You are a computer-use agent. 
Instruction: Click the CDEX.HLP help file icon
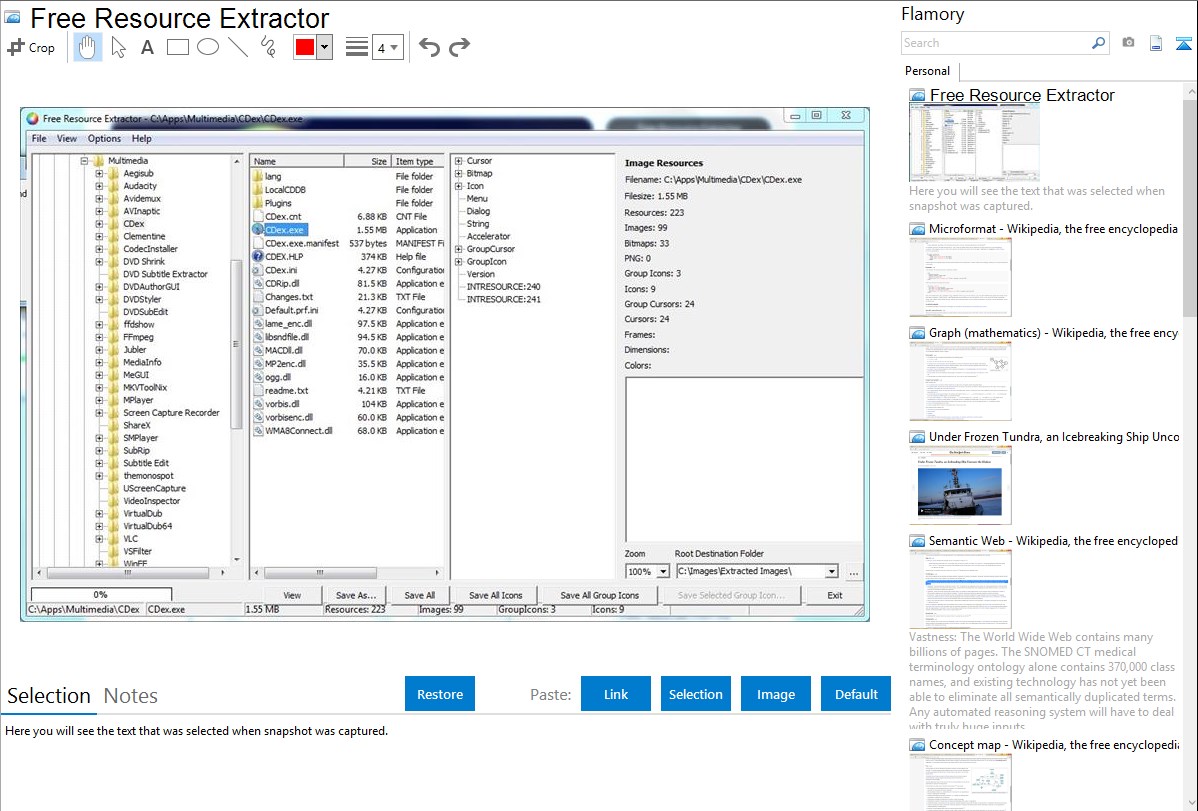(258, 257)
